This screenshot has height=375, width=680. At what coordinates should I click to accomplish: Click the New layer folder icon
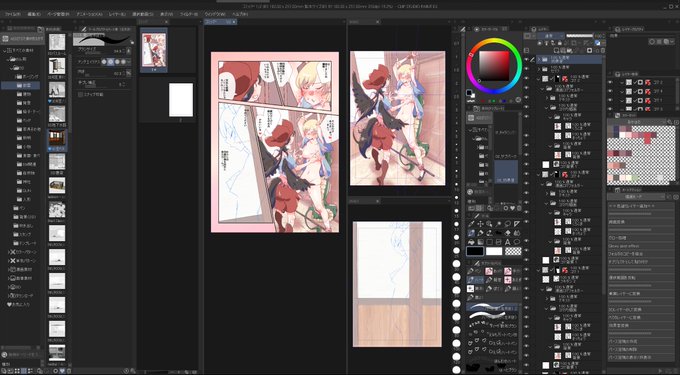click(x=569, y=50)
